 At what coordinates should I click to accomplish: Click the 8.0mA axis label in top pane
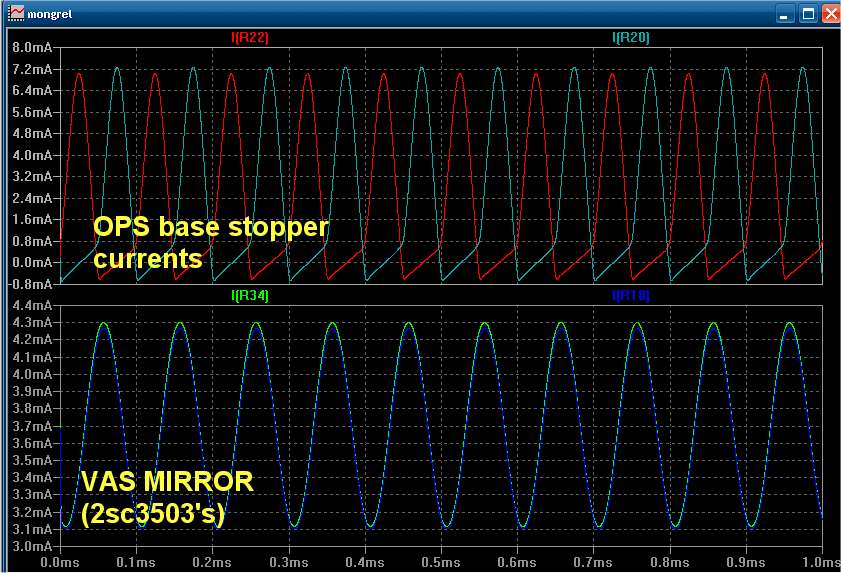pos(32,48)
